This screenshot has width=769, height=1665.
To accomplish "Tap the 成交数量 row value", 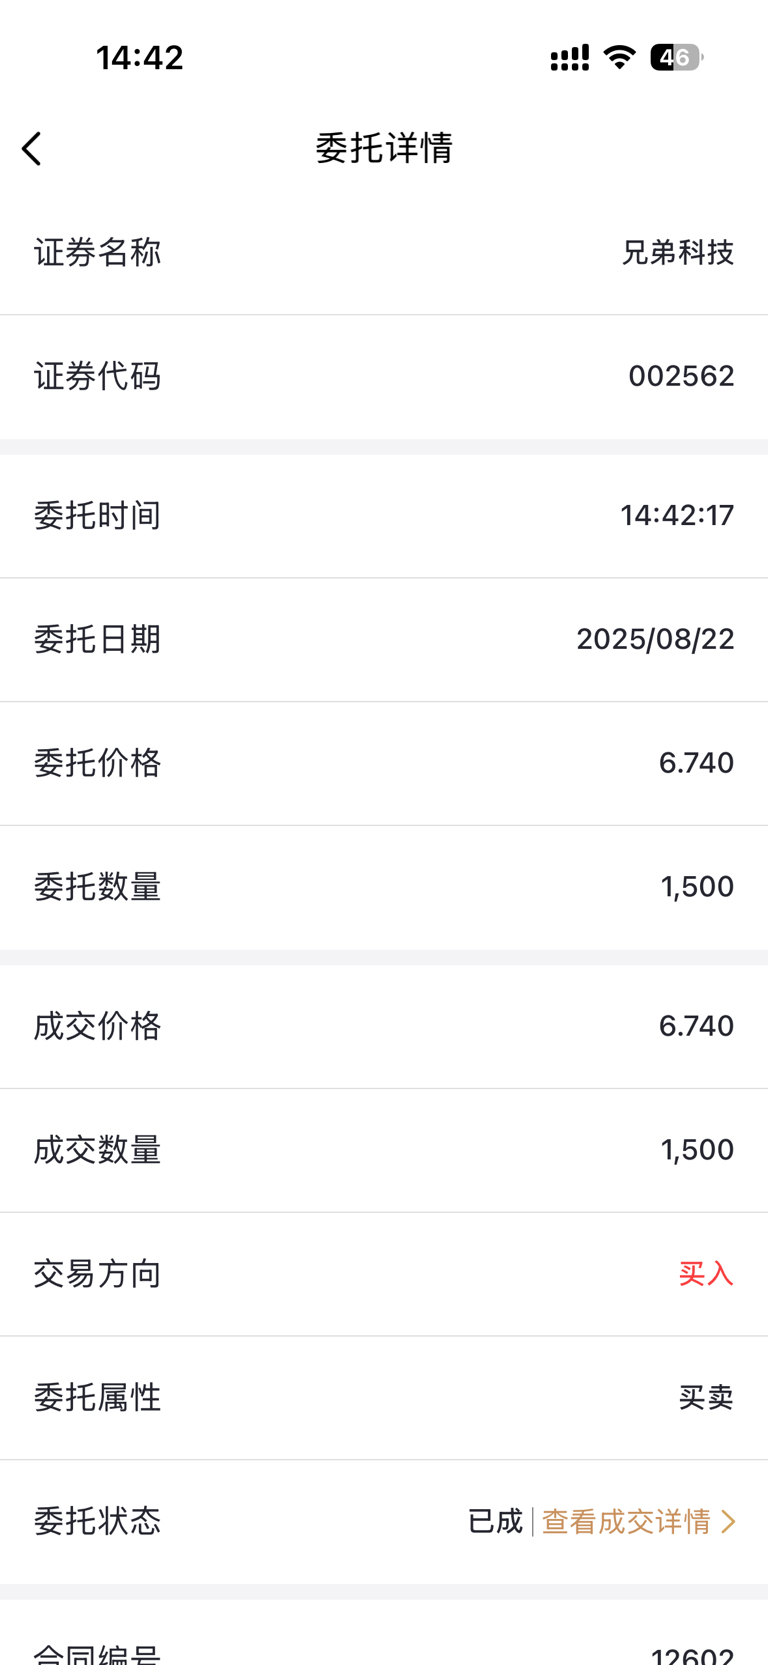I will point(697,1150).
